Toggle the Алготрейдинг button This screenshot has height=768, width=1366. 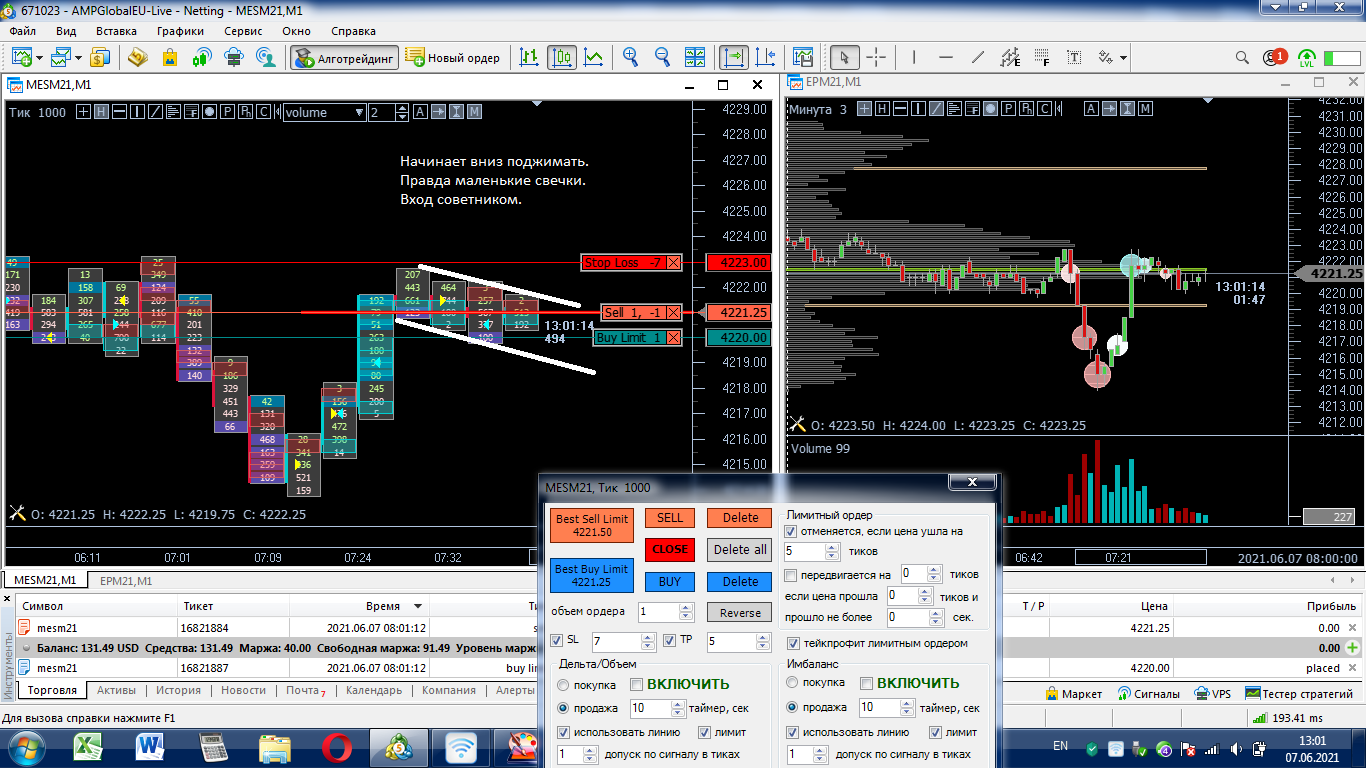(x=345, y=57)
